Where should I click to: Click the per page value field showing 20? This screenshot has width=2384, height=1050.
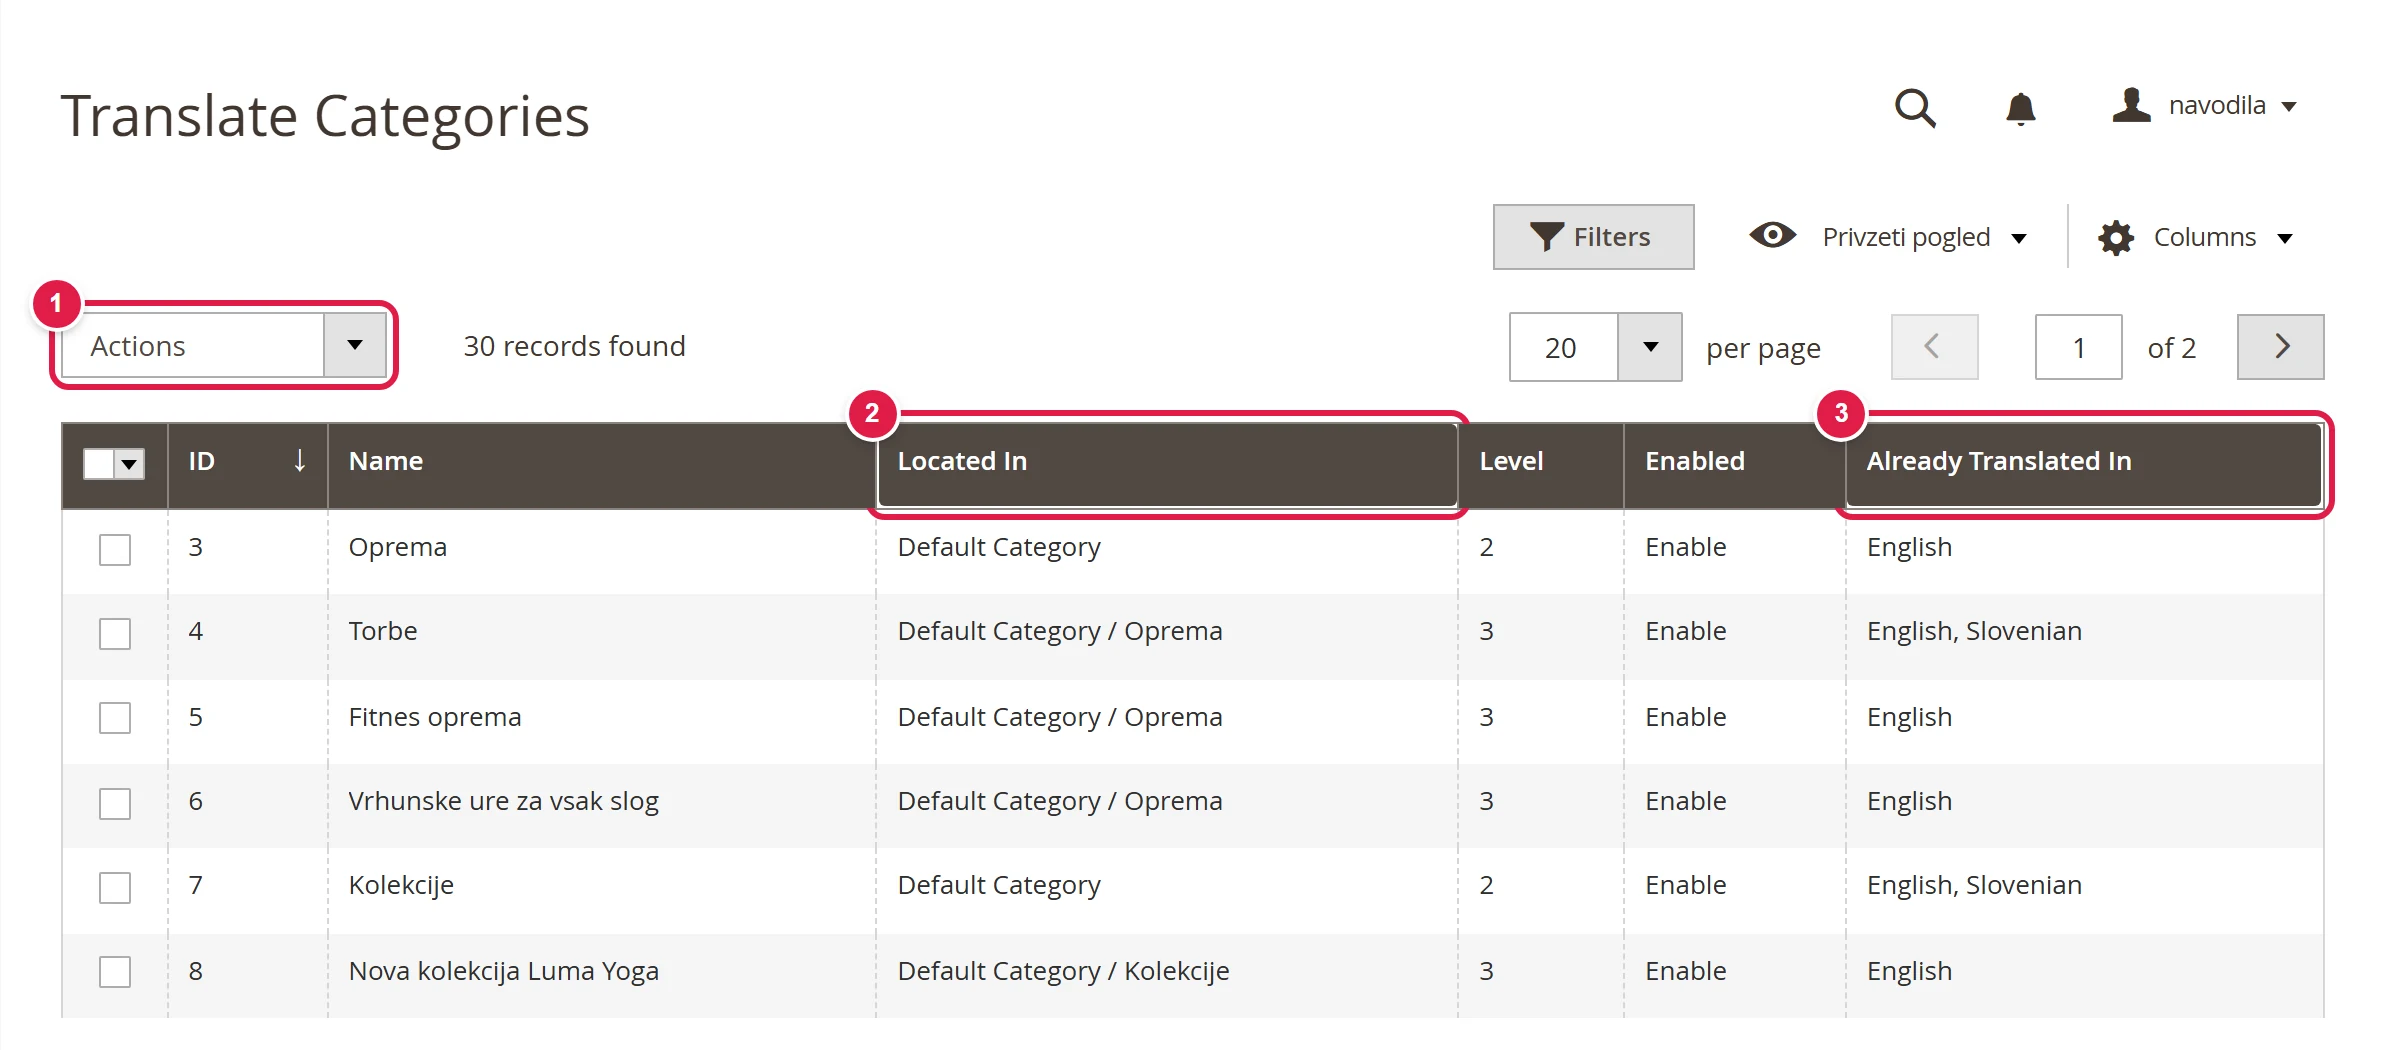tap(1563, 347)
